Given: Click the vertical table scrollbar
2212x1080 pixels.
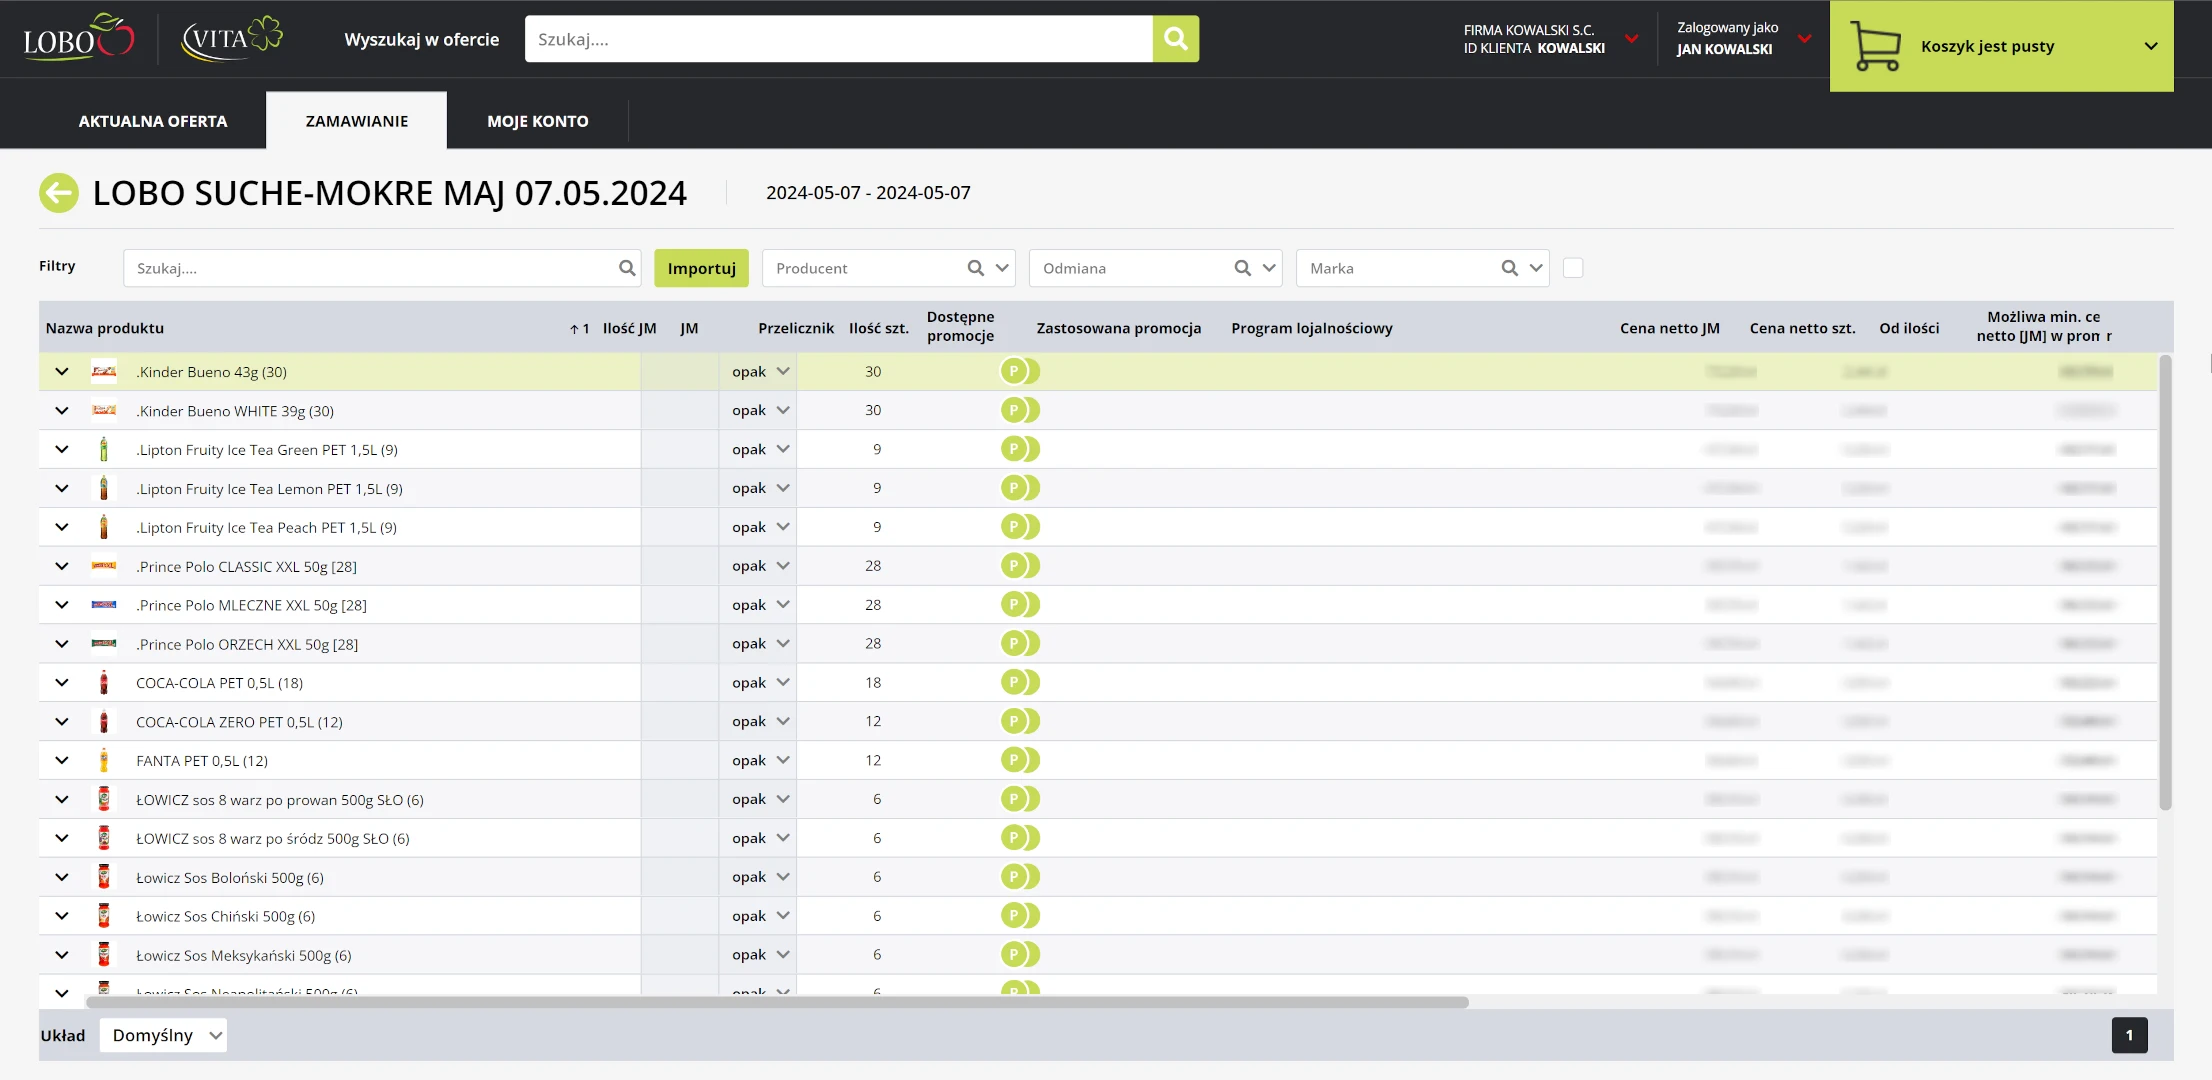Looking at the screenshot, I should 2165,582.
